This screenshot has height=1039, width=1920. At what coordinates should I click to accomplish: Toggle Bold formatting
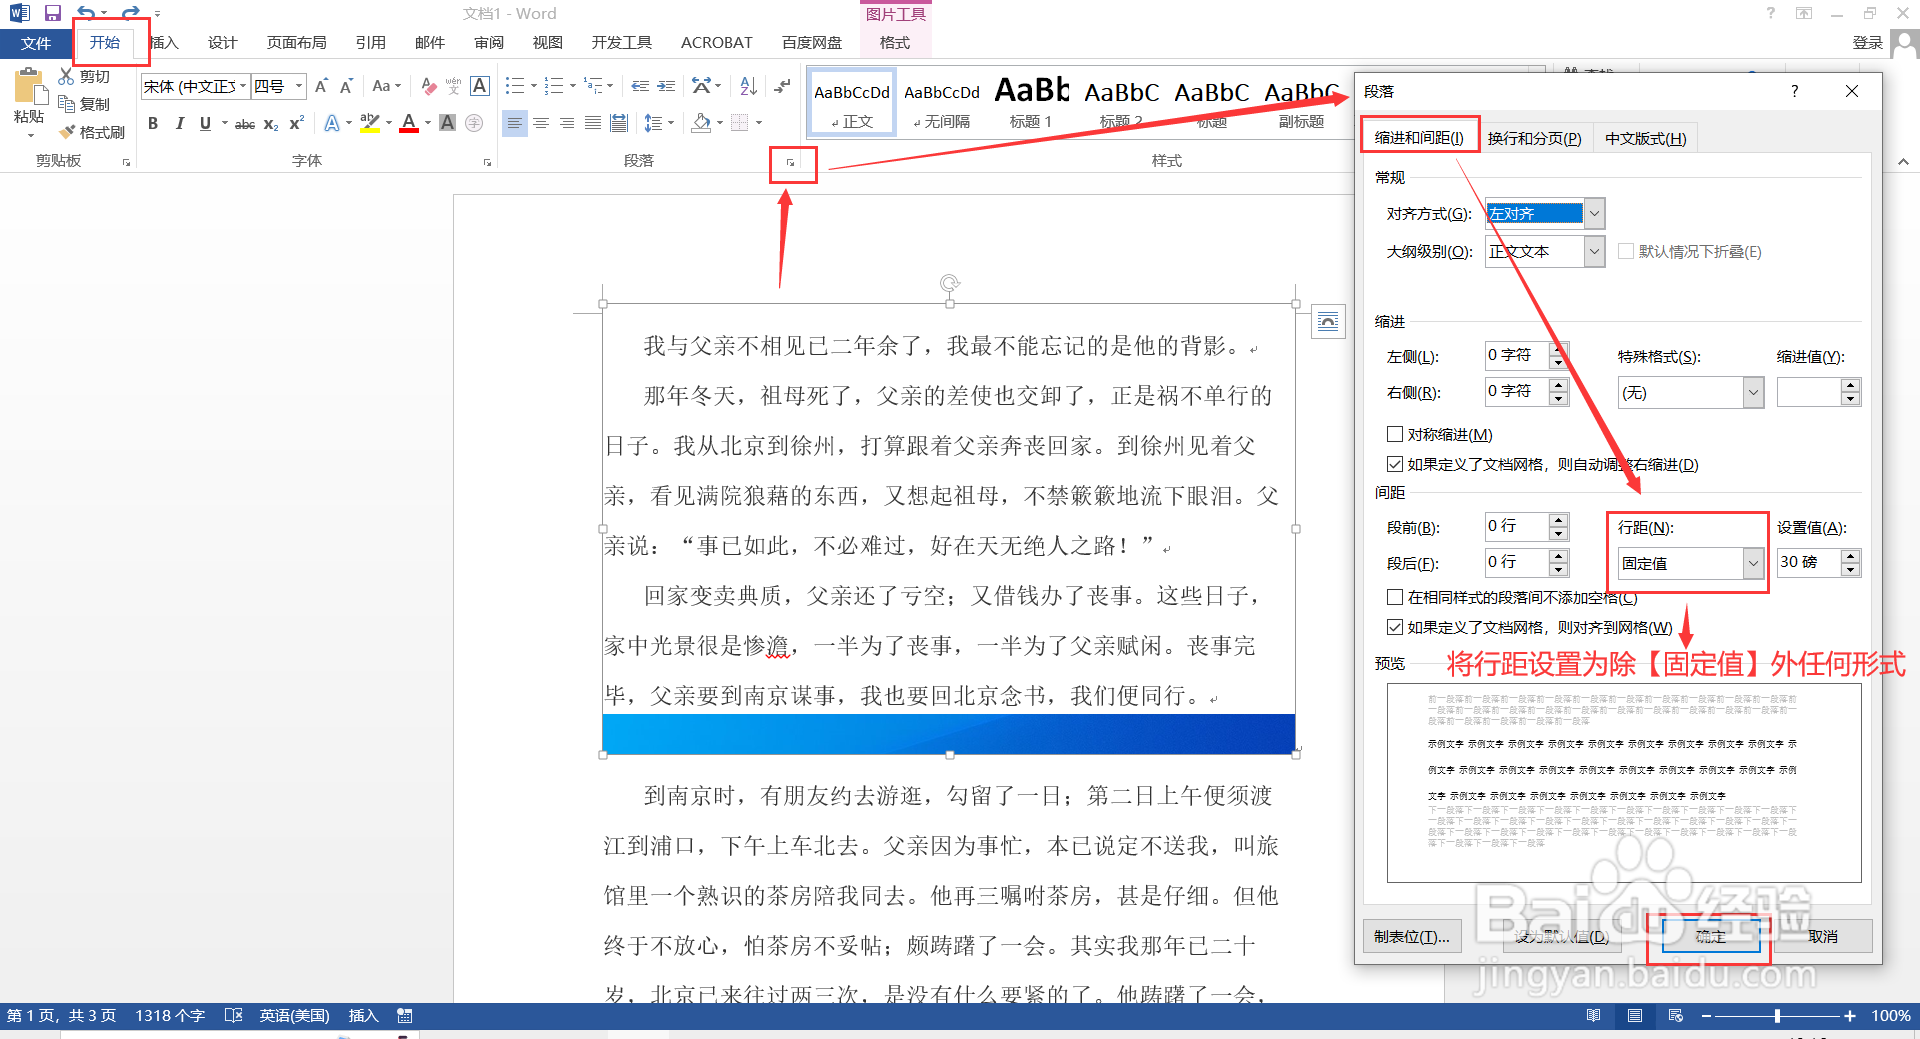click(x=153, y=123)
